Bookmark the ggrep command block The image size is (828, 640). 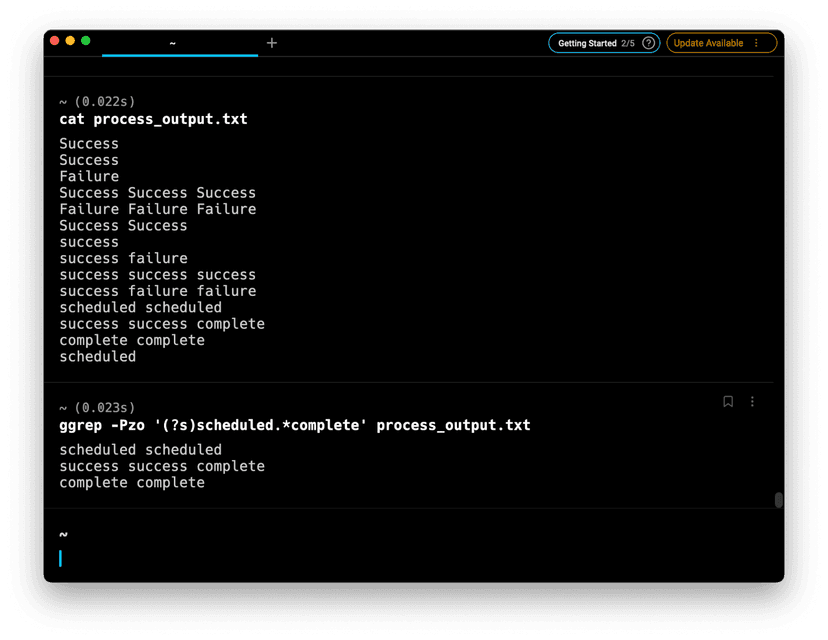coord(728,402)
